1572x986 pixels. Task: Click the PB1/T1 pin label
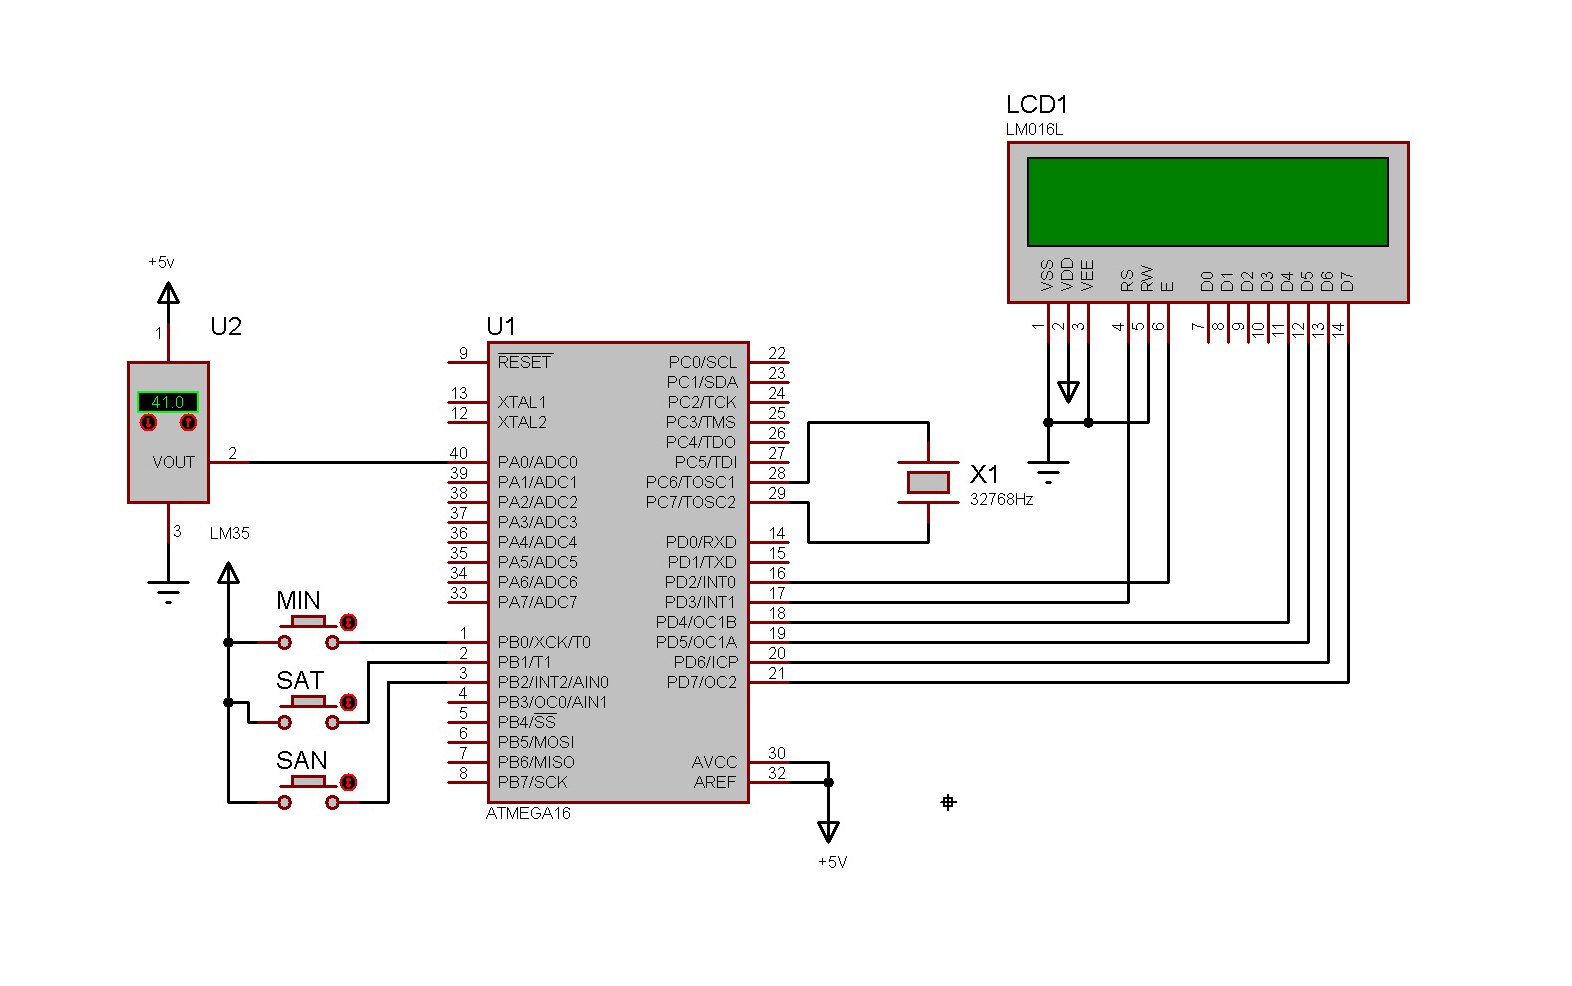point(524,662)
